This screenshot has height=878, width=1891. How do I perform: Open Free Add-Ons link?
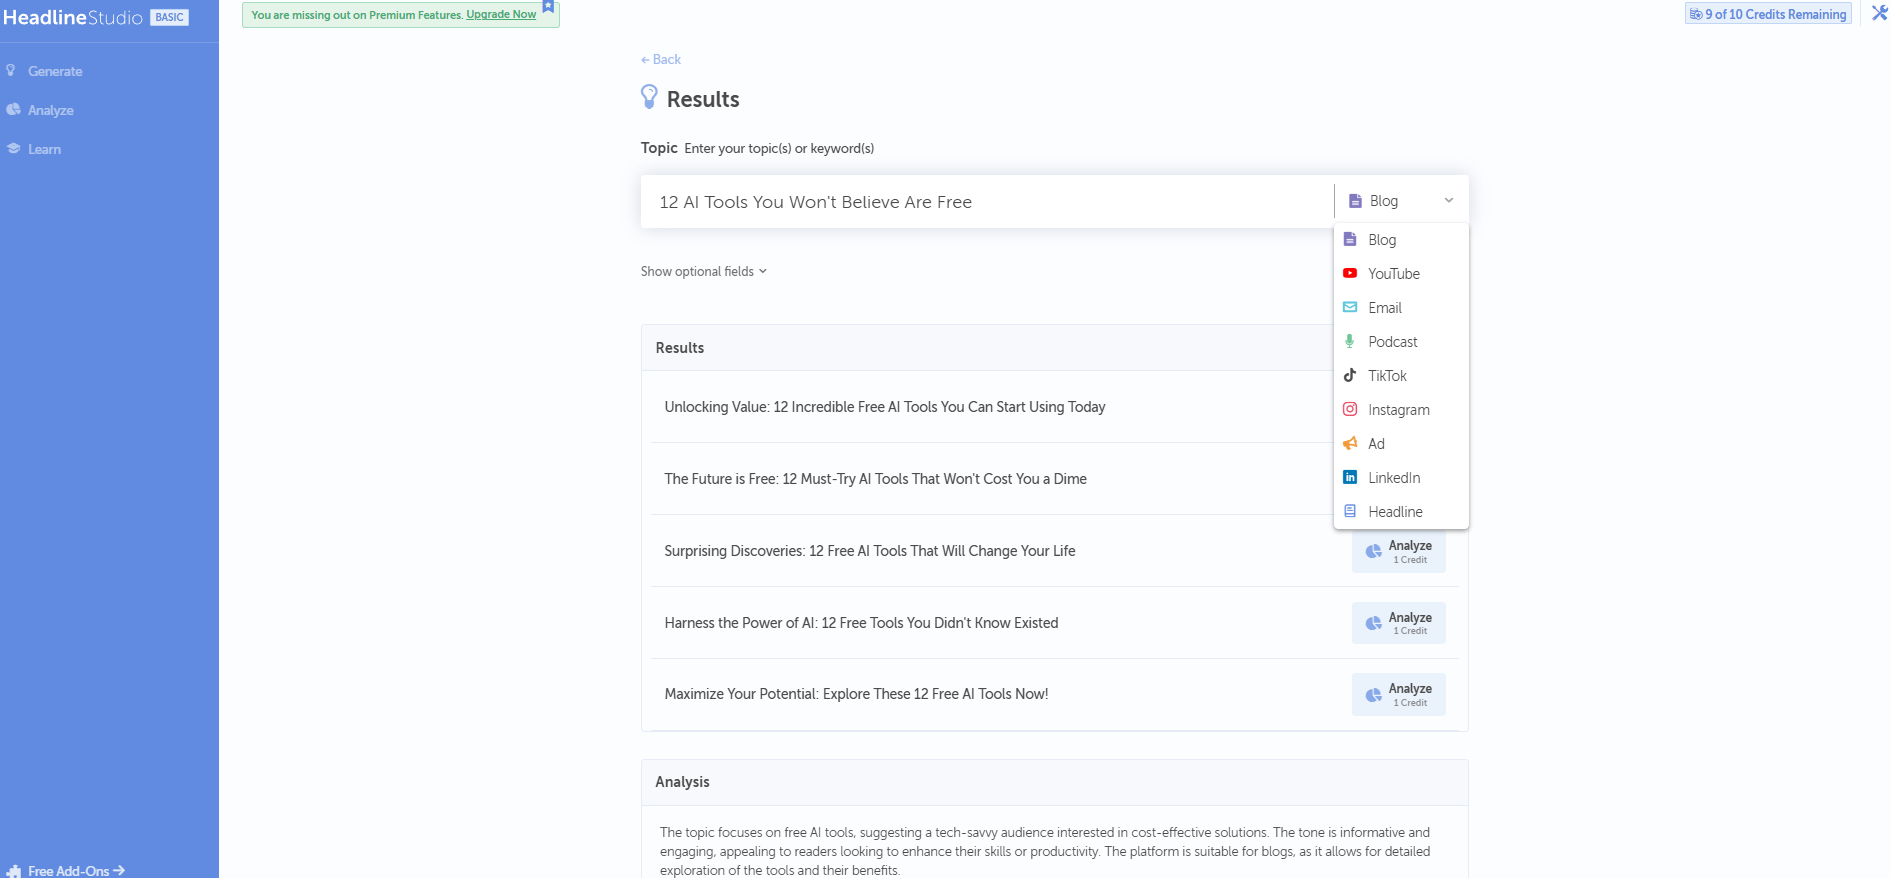click(x=76, y=871)
